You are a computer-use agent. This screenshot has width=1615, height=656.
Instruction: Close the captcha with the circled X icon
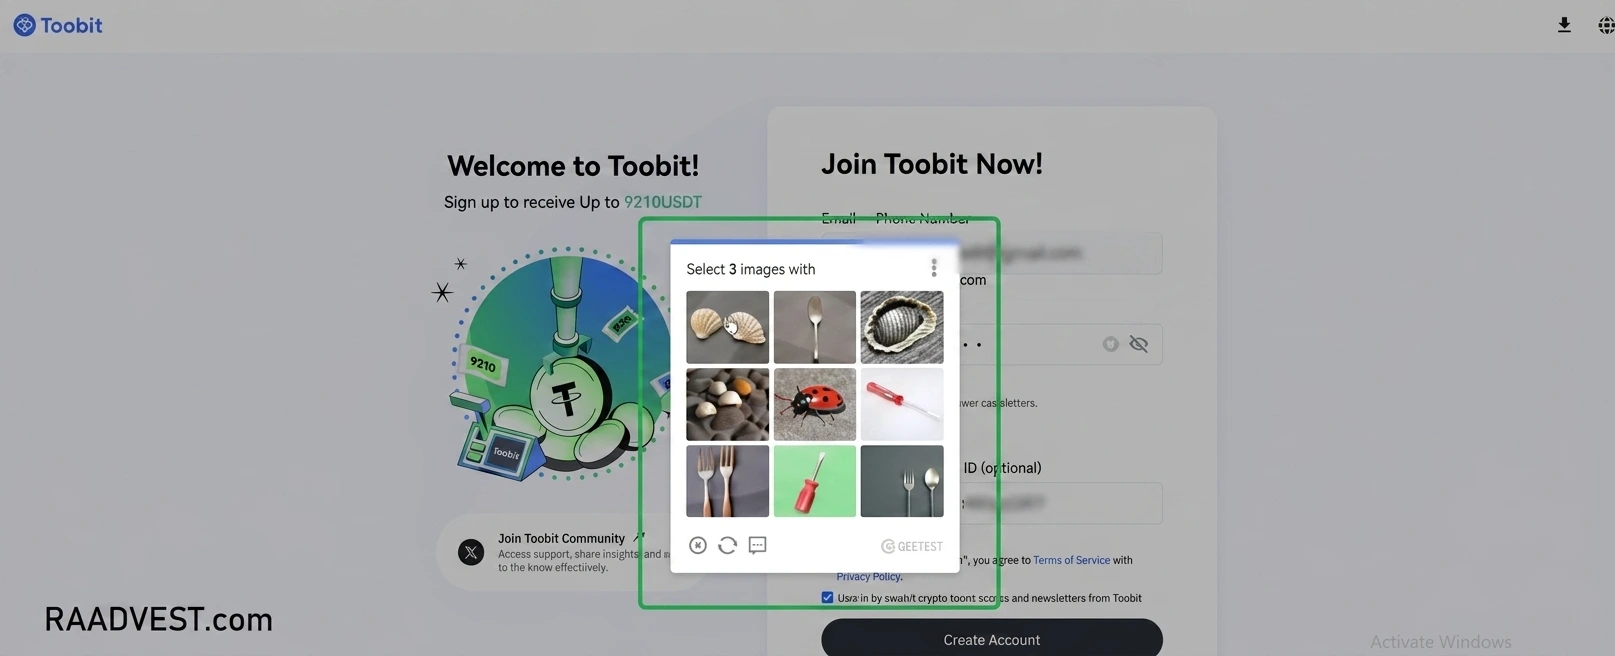[698, 545]
